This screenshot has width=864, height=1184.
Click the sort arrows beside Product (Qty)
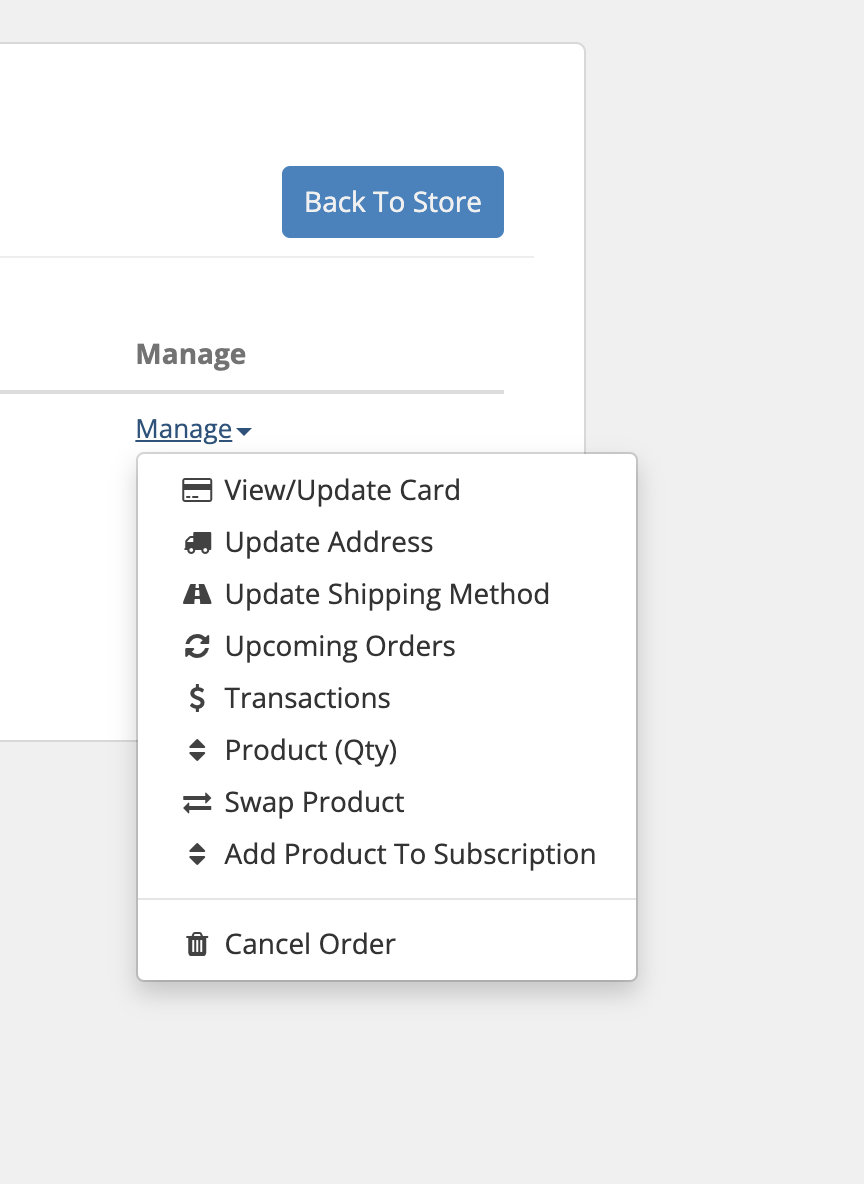tap(197, 750)
